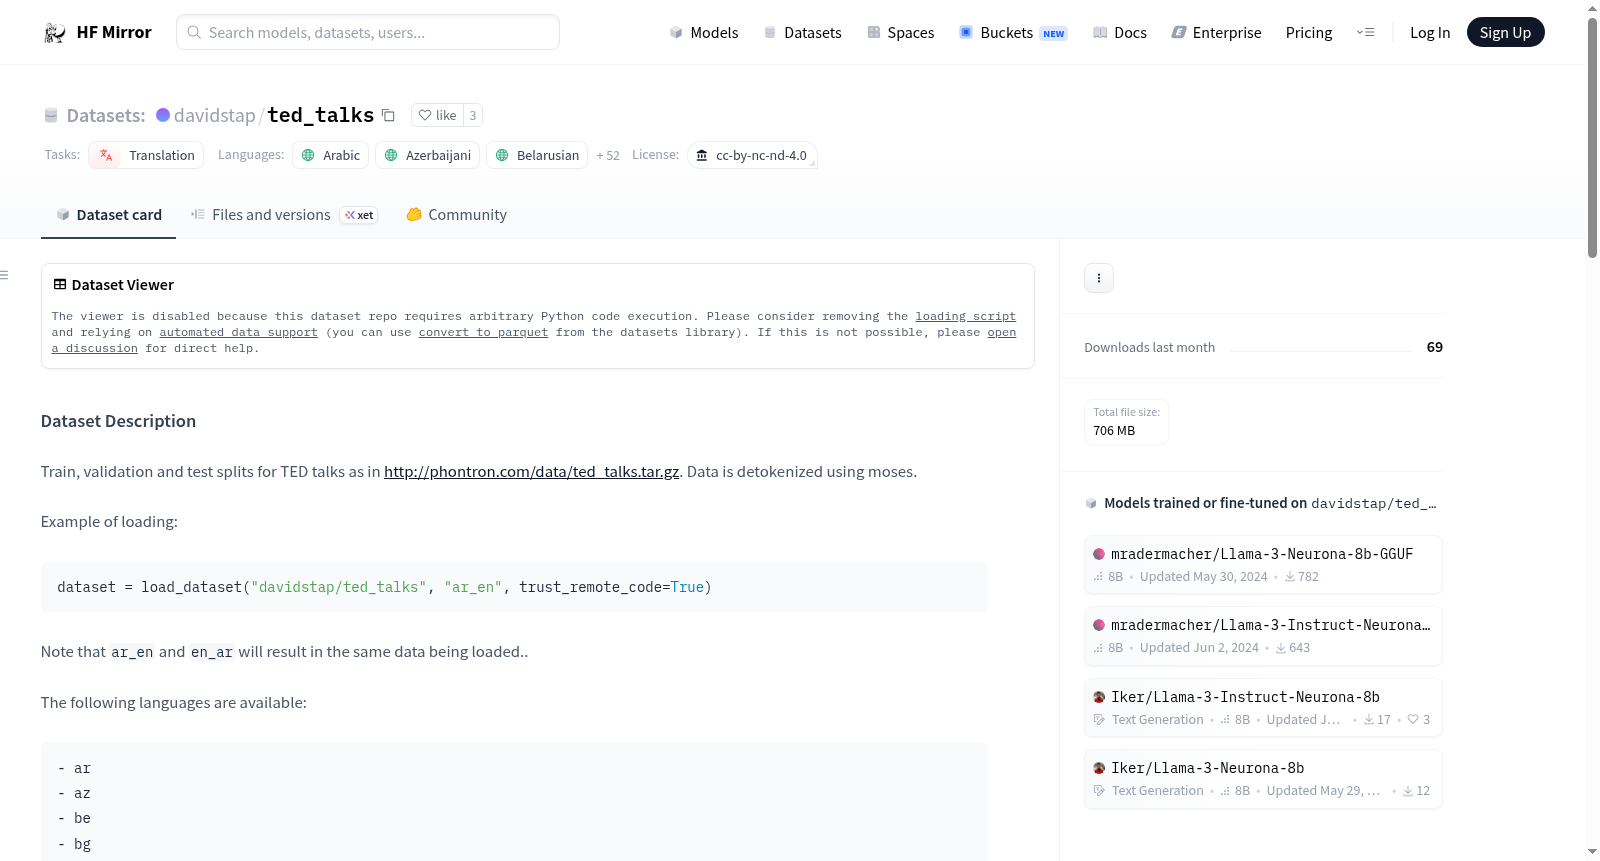
Task: Copy the dataset name with the copy icon
Action: pyautogui.click(x=388, y=116)
